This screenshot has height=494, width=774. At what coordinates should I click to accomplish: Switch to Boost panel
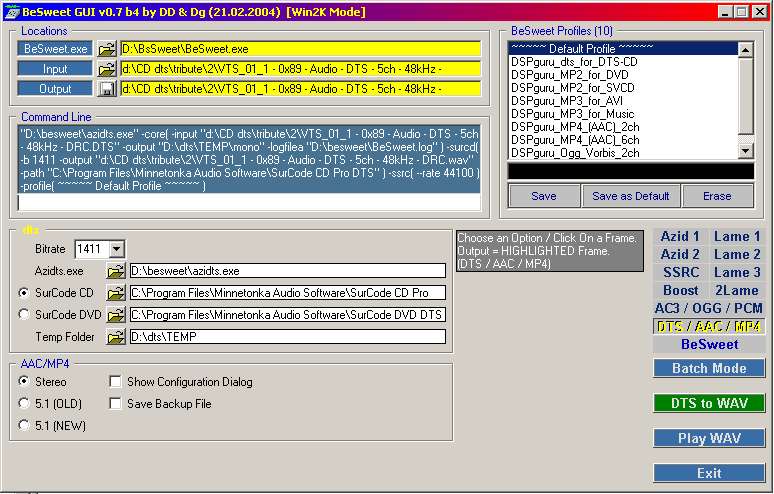(680, 290)
